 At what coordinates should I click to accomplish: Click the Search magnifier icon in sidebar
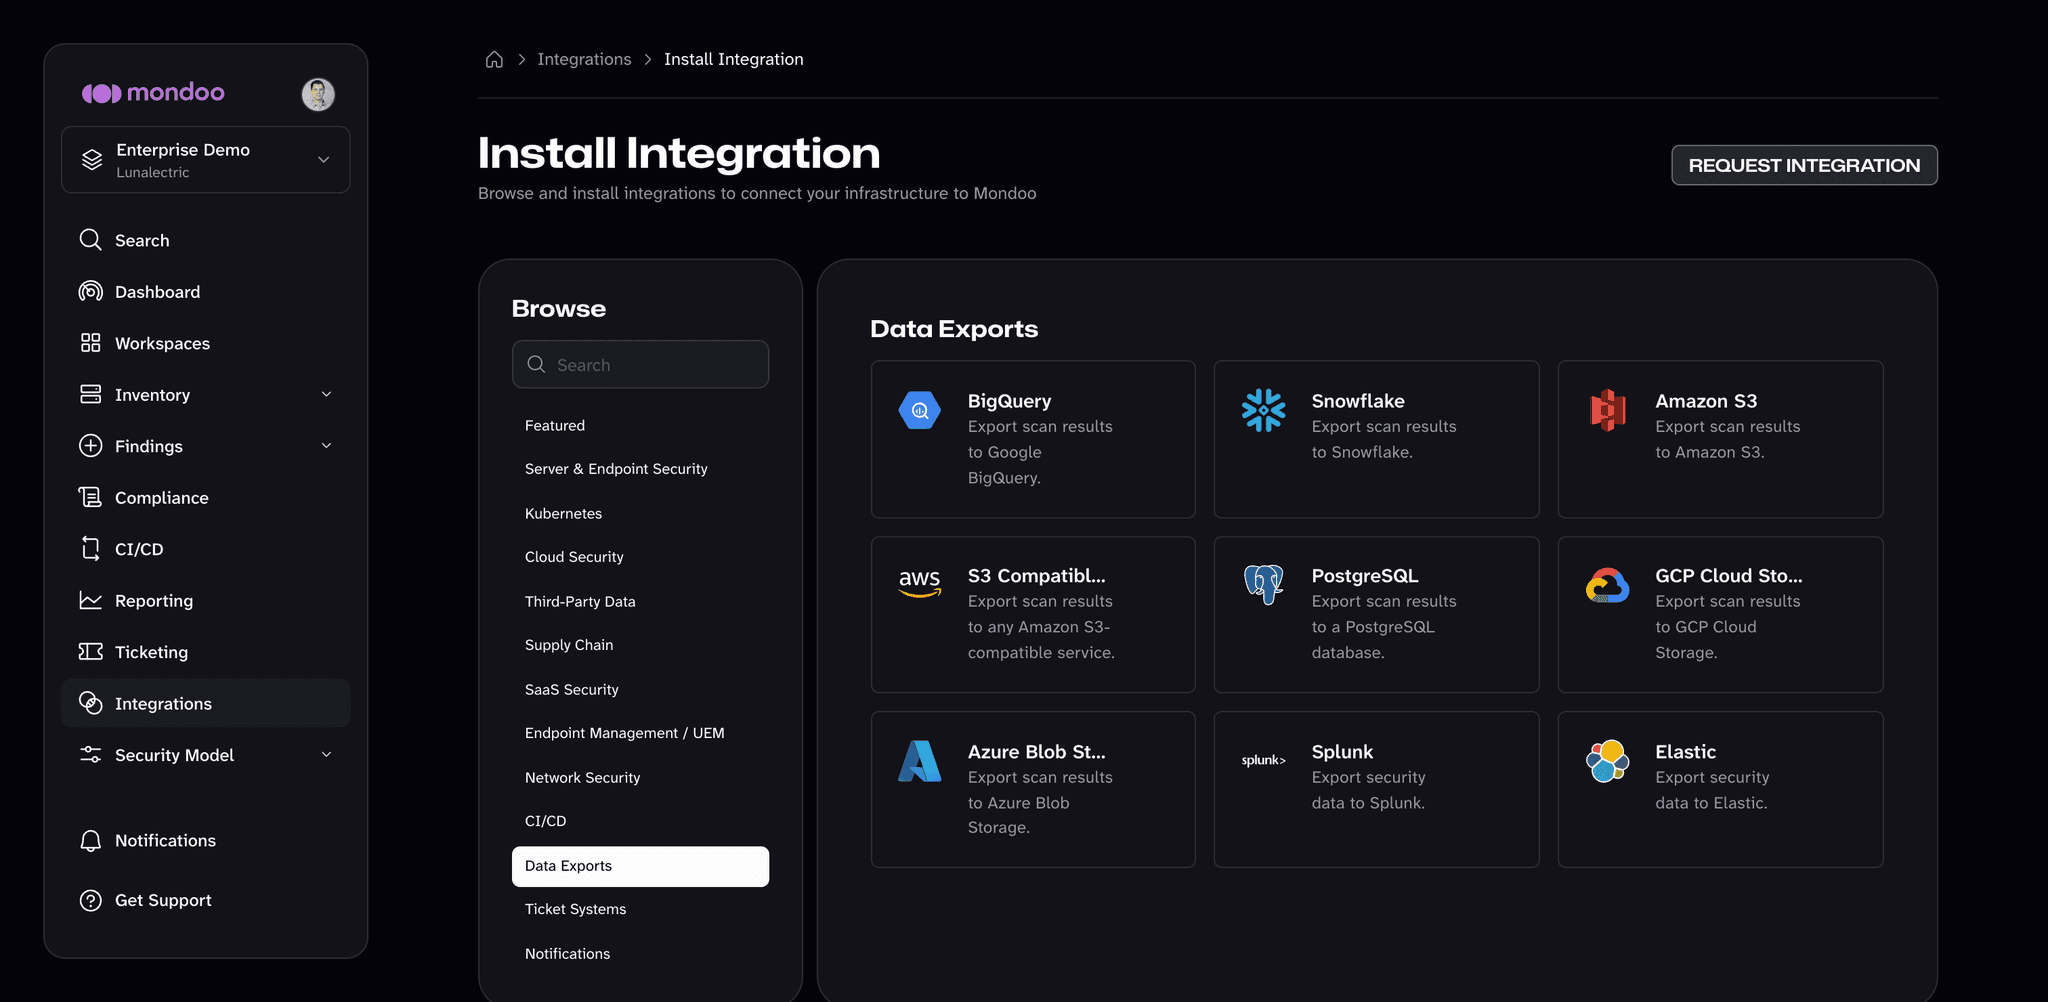pyautogui.click(x=90, y=240)
